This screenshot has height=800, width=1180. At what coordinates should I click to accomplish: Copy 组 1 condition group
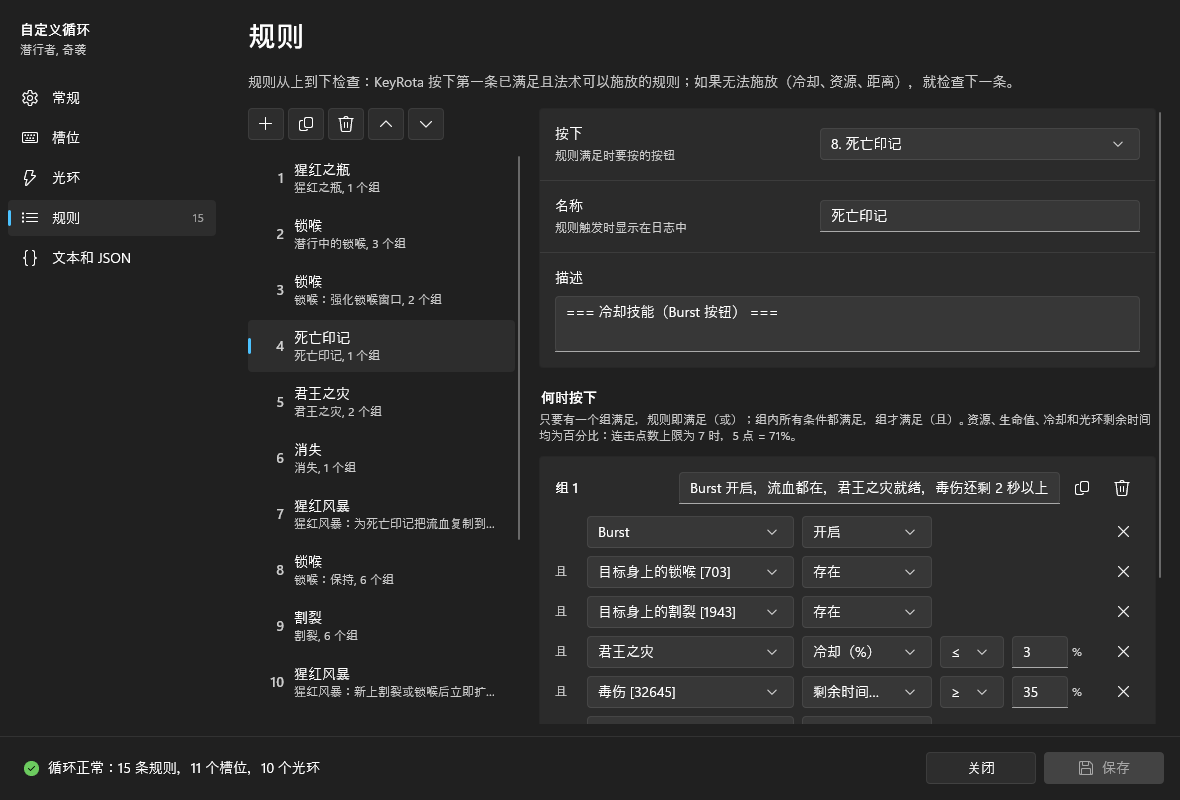(x=1082, y=488)
